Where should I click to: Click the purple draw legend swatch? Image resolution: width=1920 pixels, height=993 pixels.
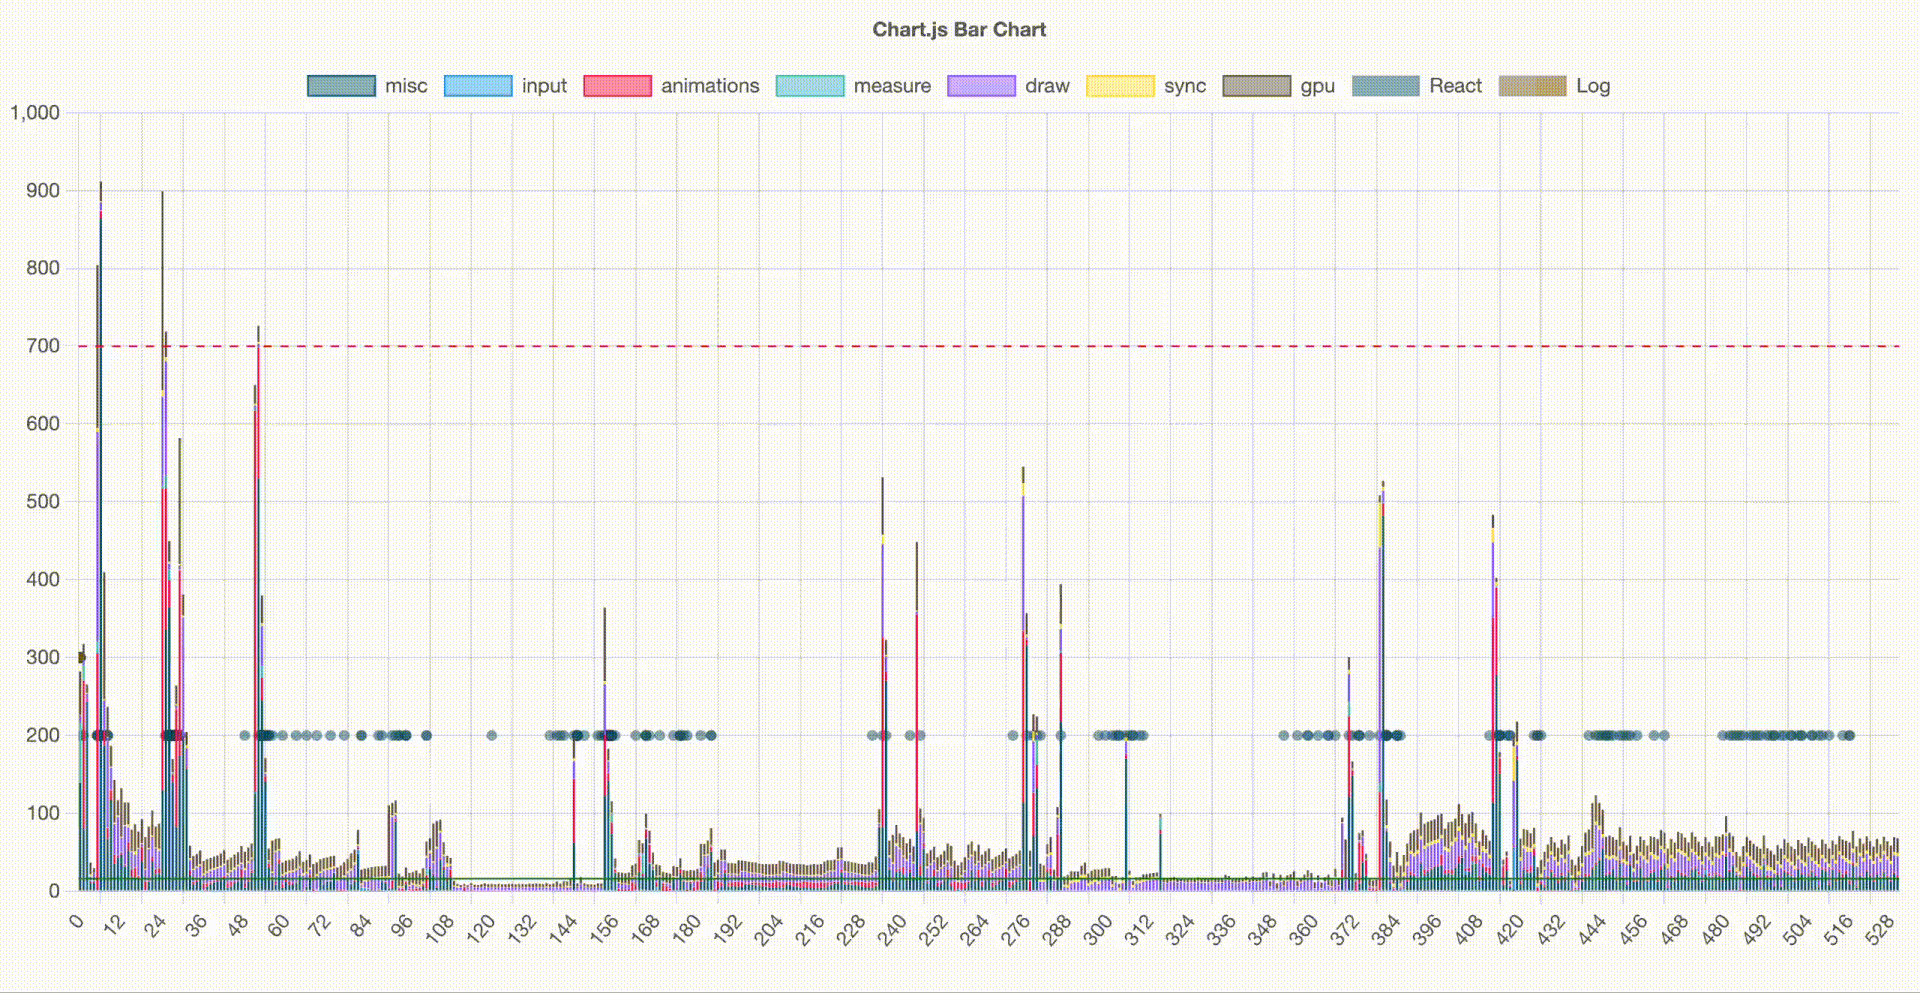(x=981, y=86)
